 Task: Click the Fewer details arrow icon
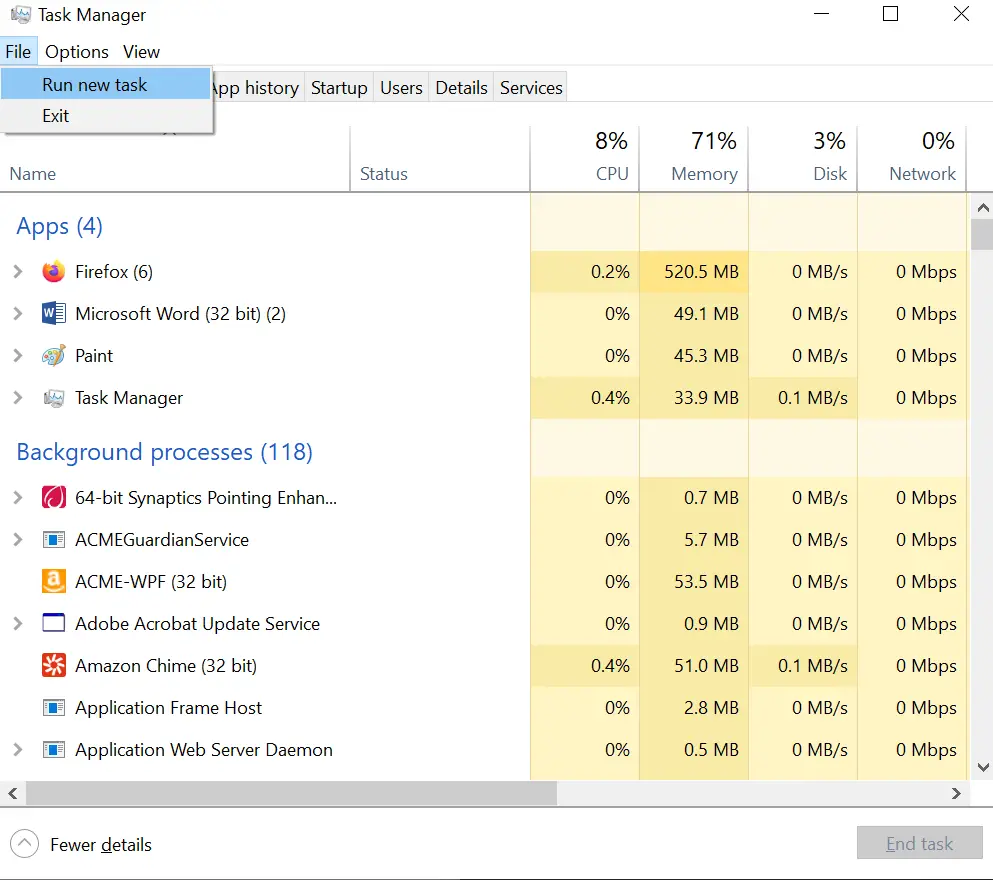click(x=24, y=844)
